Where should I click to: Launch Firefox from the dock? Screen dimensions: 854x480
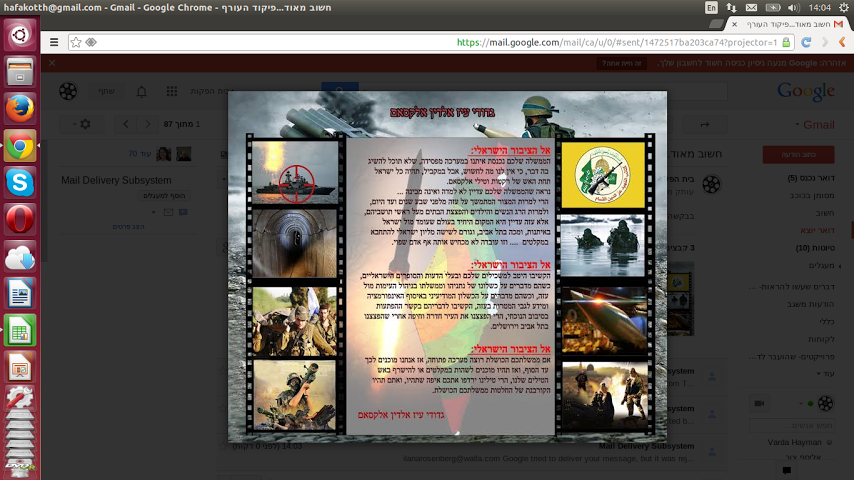tap(20, 108)
